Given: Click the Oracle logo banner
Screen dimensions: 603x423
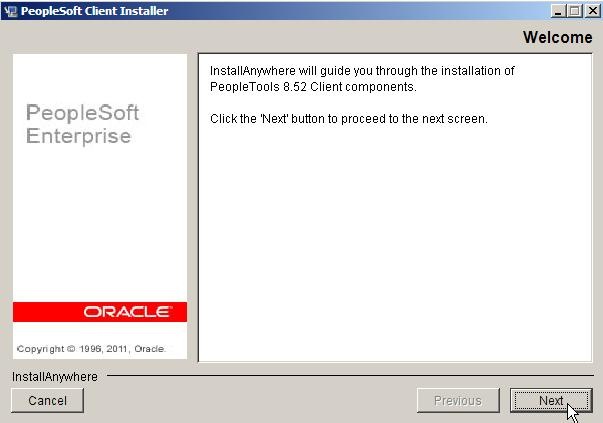Looking at the screenshot, I should pyautogui.click(x=100, y=312).
